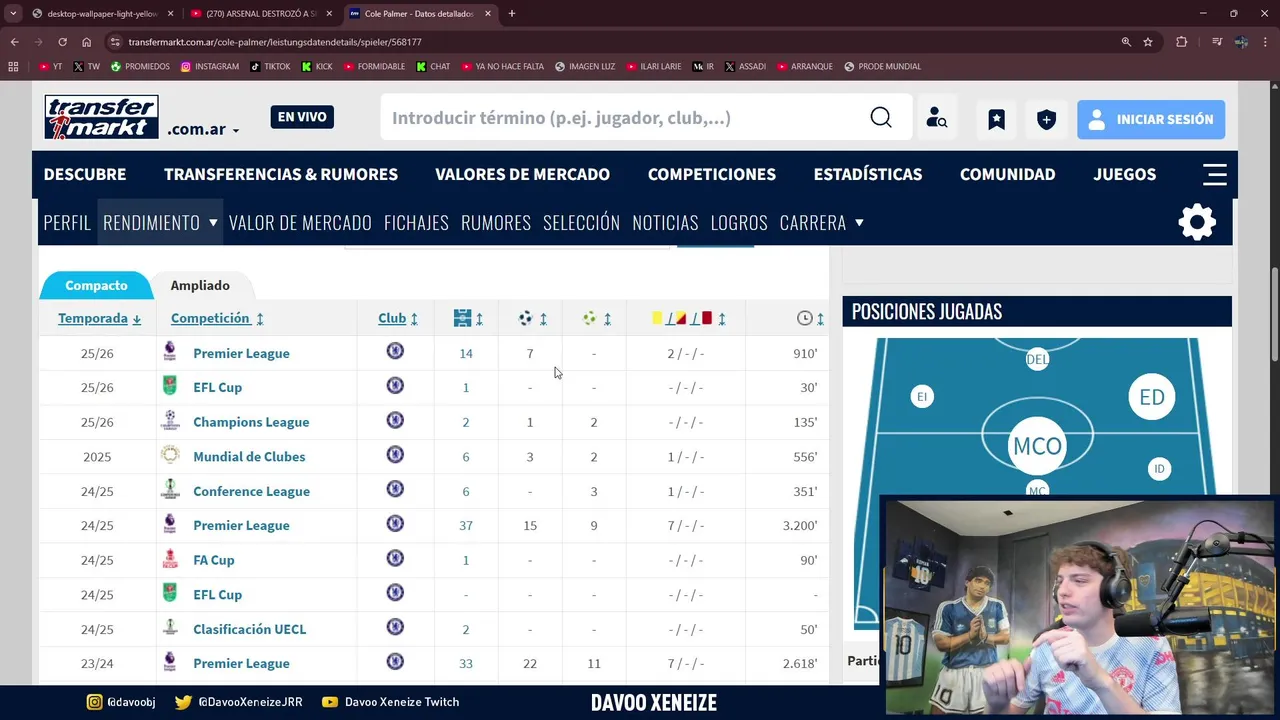
Task: Open VALORES DE MERCADO in main navigation
Action: (522, 174)
